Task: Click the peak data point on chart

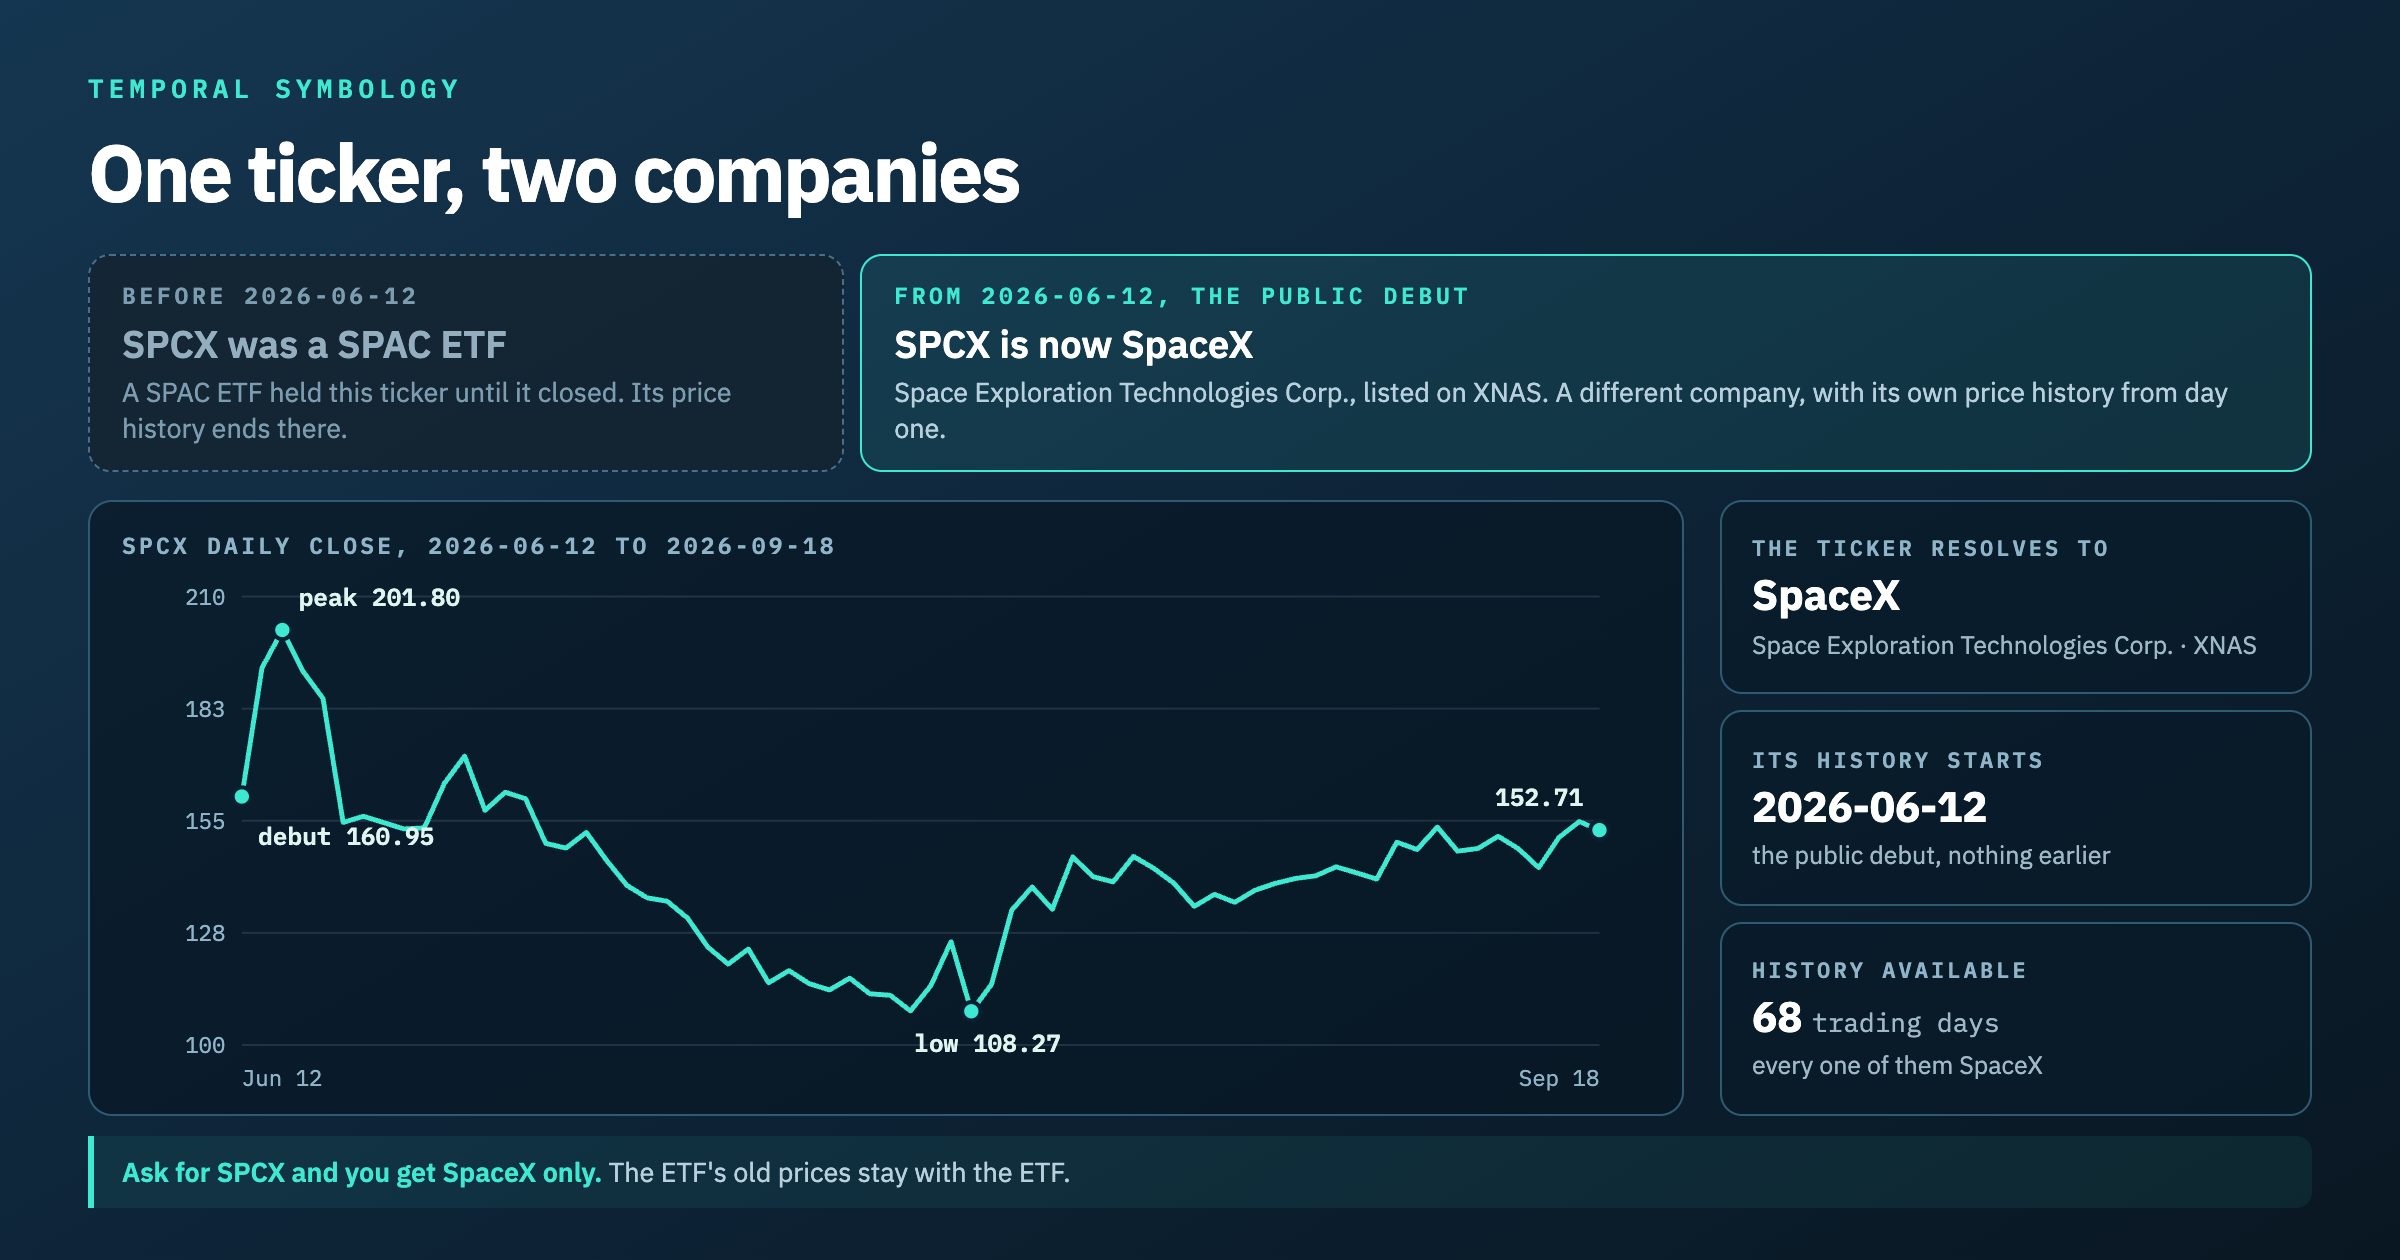Action: coord(282,630)
